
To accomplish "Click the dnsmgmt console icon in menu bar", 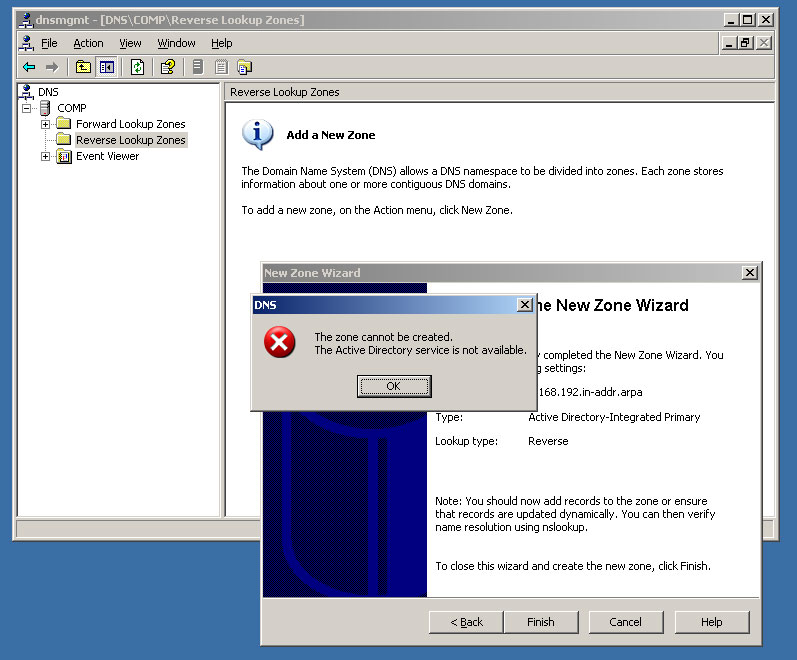I will 26,43.
